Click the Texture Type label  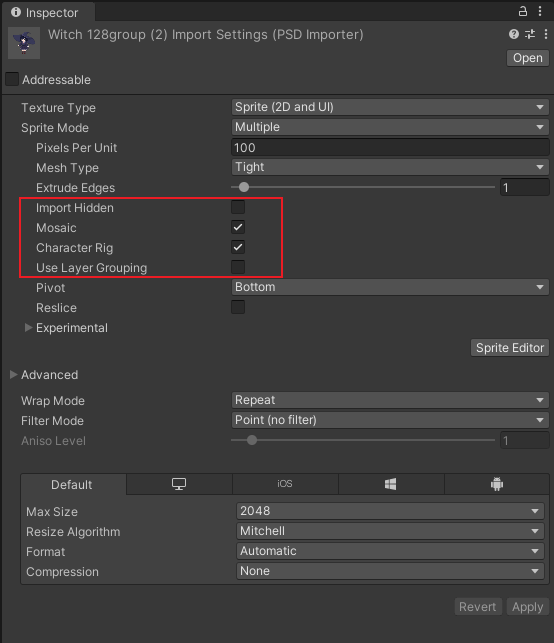tap(58, 107)
